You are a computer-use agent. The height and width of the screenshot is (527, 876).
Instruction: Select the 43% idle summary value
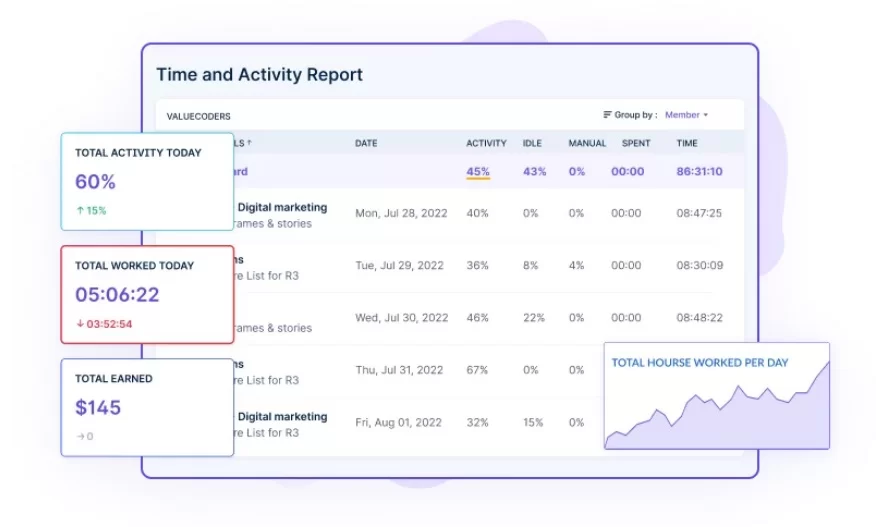[x=534, y=172]
